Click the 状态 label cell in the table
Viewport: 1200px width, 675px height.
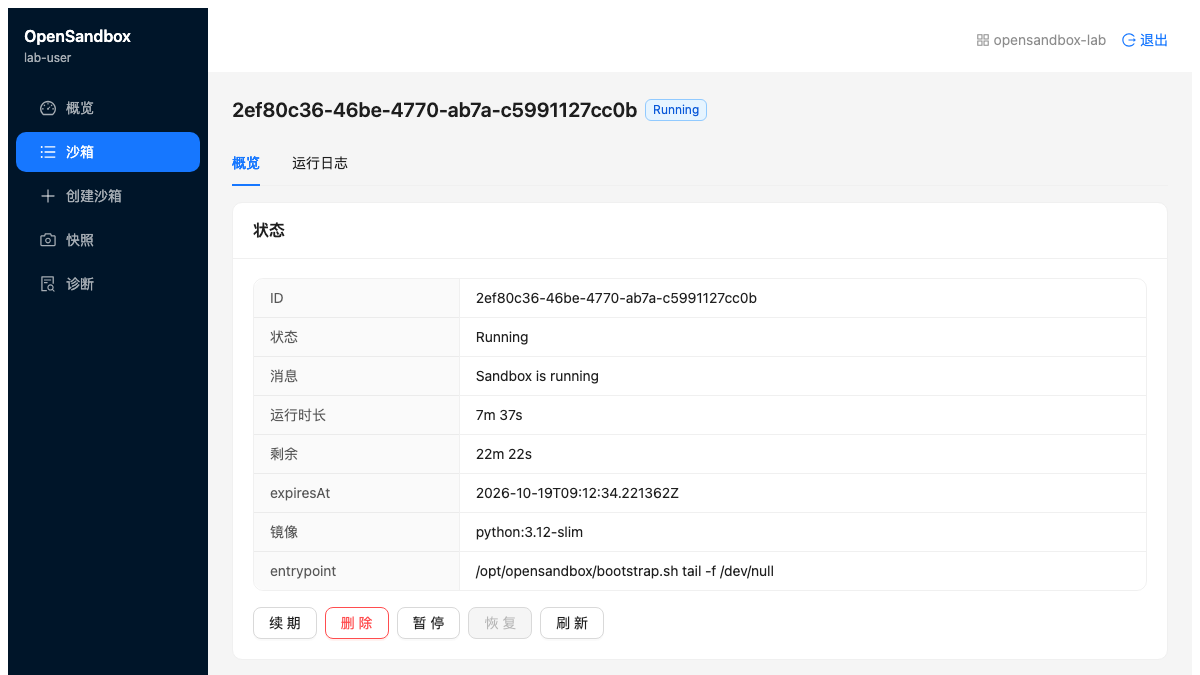pos(357,337)
